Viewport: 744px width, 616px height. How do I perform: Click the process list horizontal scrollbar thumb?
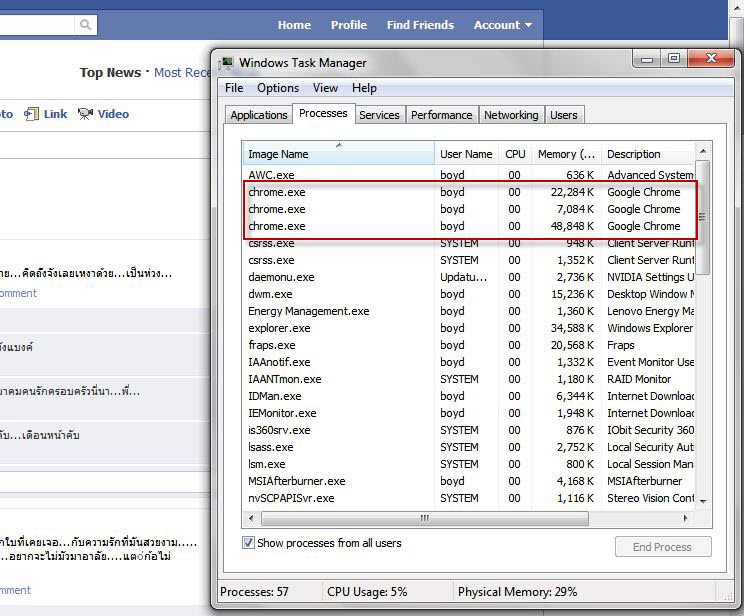pyautogui.click(x=425, y=518)
